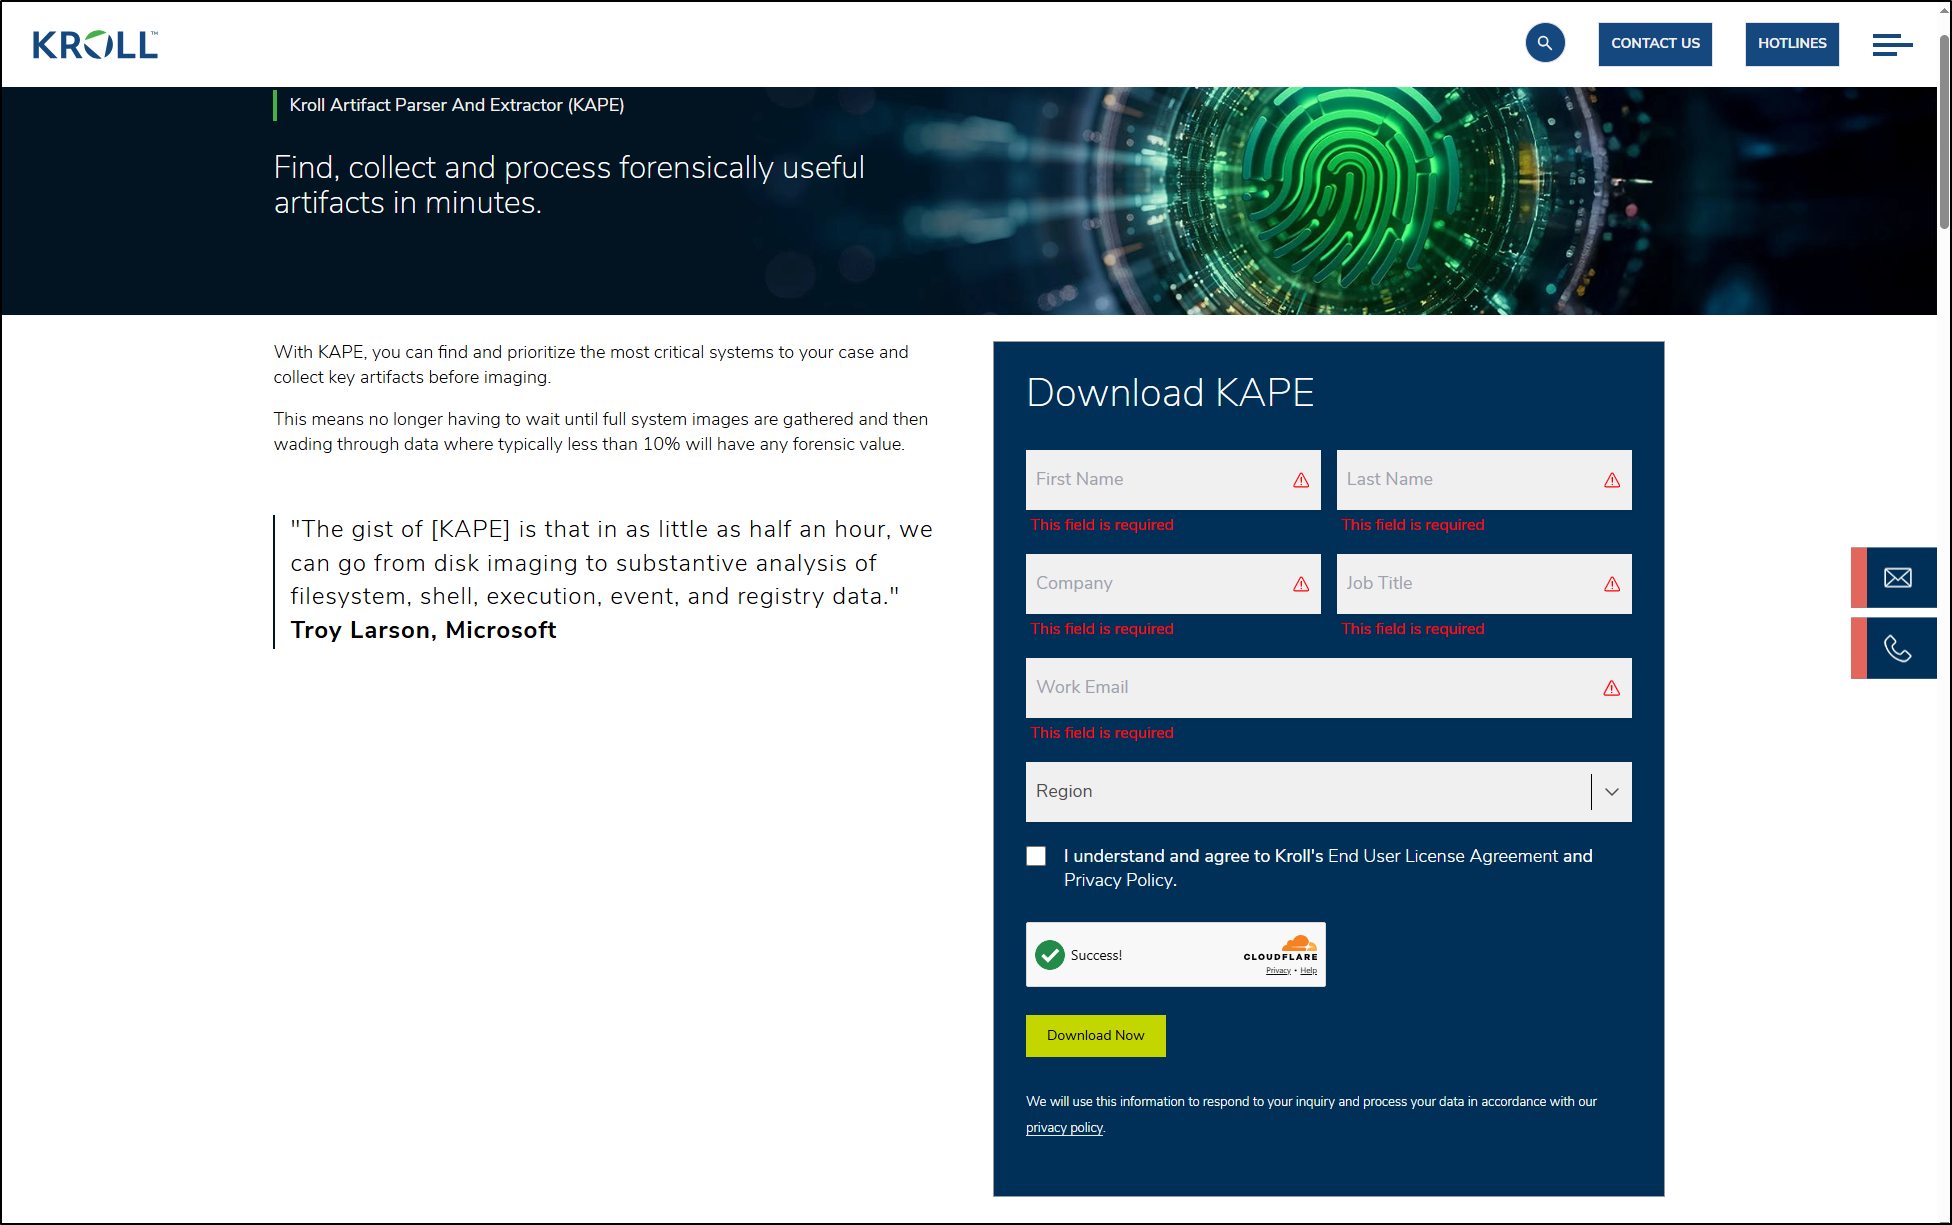The width and height of the screenshot is (1952, 1225).
Task: Click the green Success checkmark icon
Action: [x=1050, y=955]
